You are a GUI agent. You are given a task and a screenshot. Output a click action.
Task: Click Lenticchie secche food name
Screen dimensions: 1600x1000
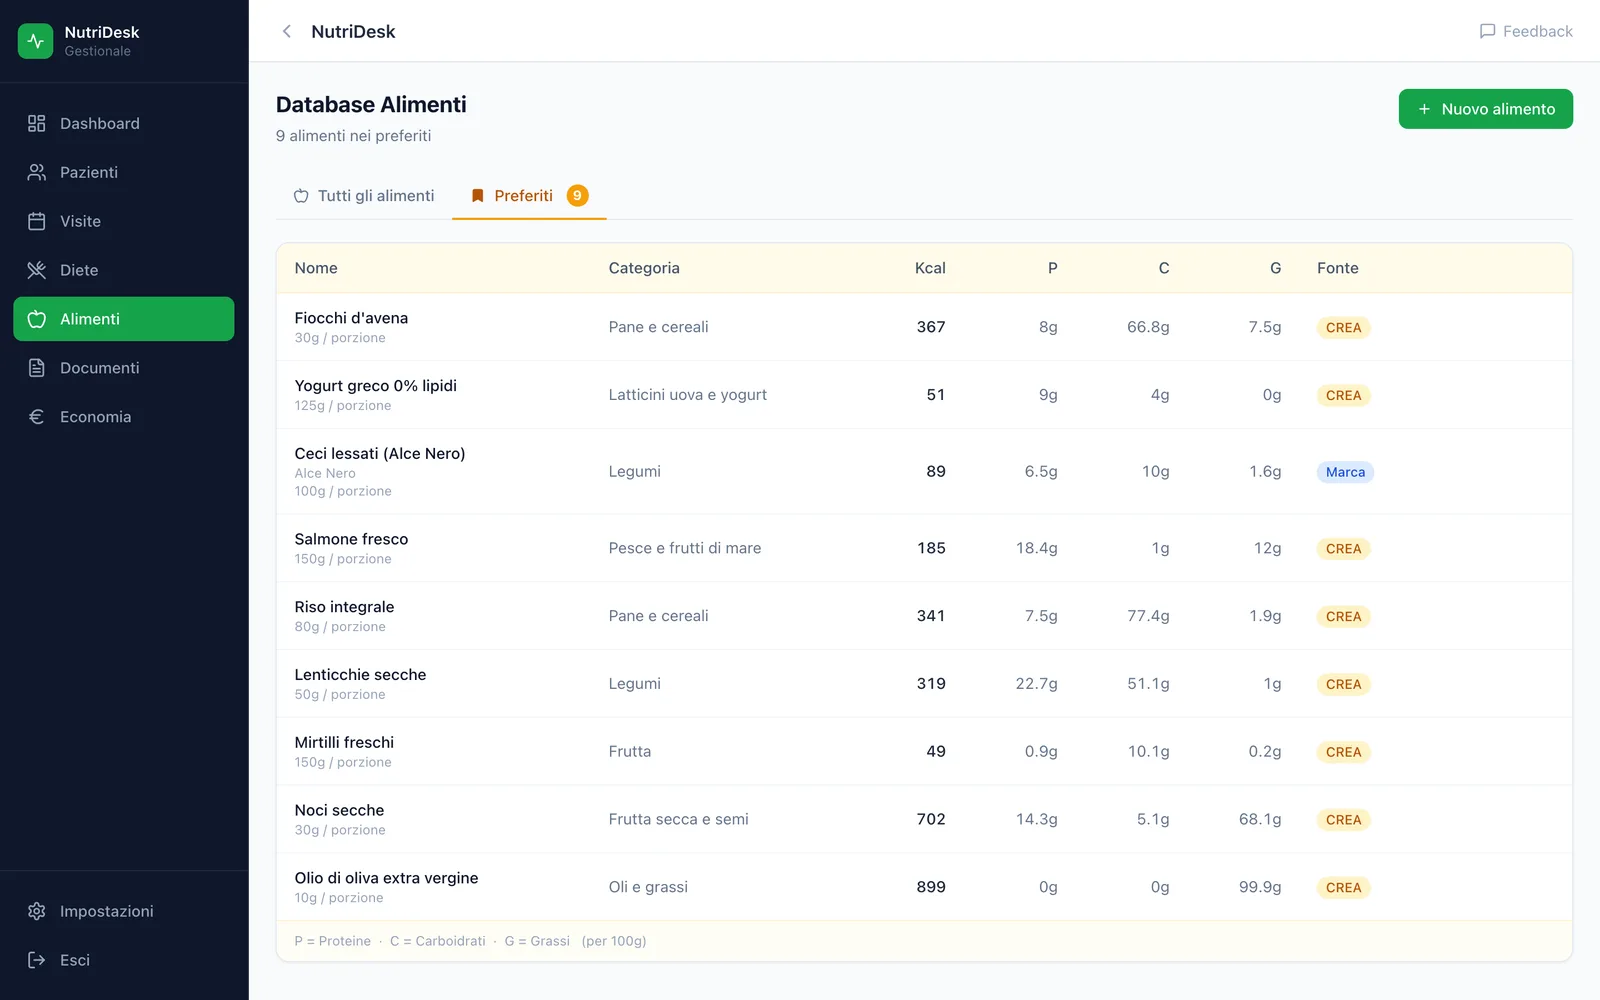(x=360, y=675)
